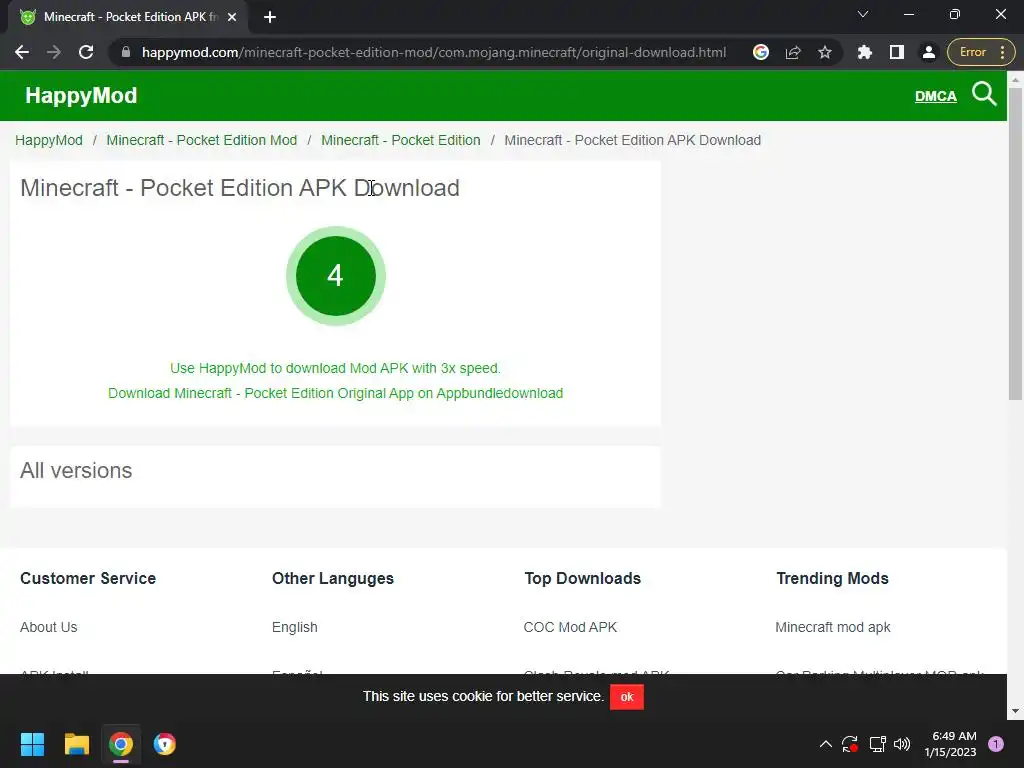The width and height of the screenshot is (1024, 768).
Task: Click the Error update button
Action: [x=972, y=52]
